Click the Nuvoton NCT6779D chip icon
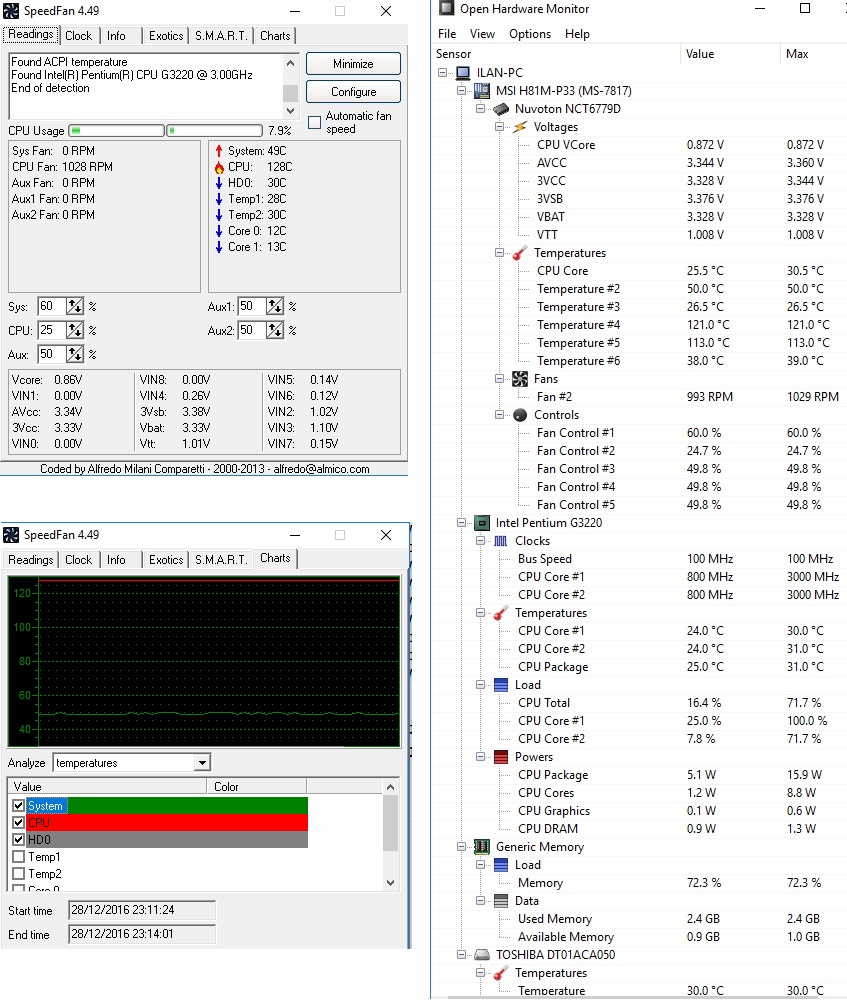Image resolution: width=847 pixels, height=1006 pixels. pyautogui.click(x=501, y=108)
